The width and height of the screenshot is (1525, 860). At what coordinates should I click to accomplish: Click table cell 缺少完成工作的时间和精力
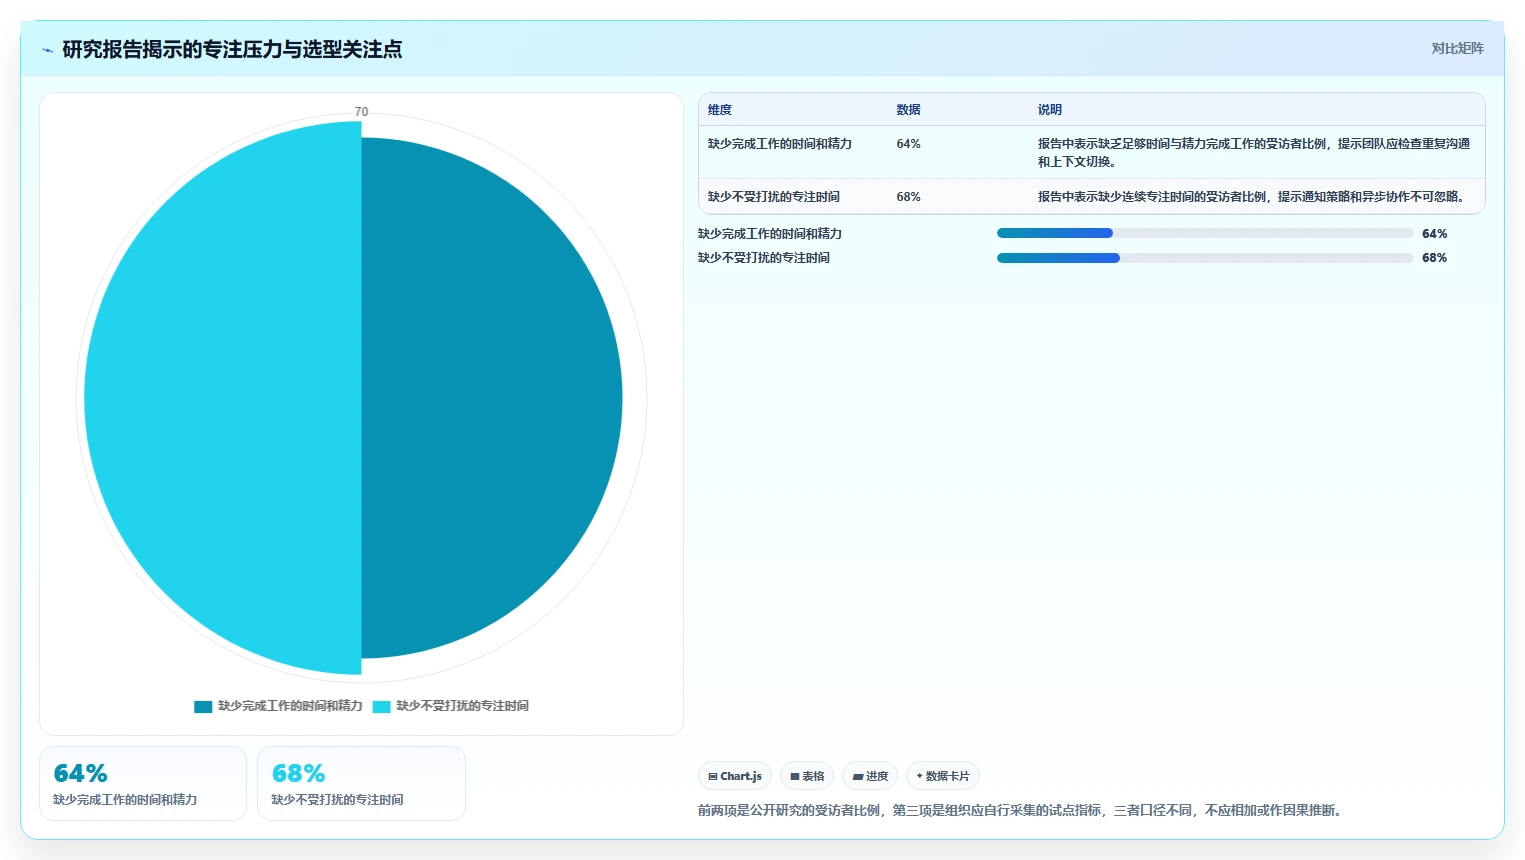[x=780, y=144]
